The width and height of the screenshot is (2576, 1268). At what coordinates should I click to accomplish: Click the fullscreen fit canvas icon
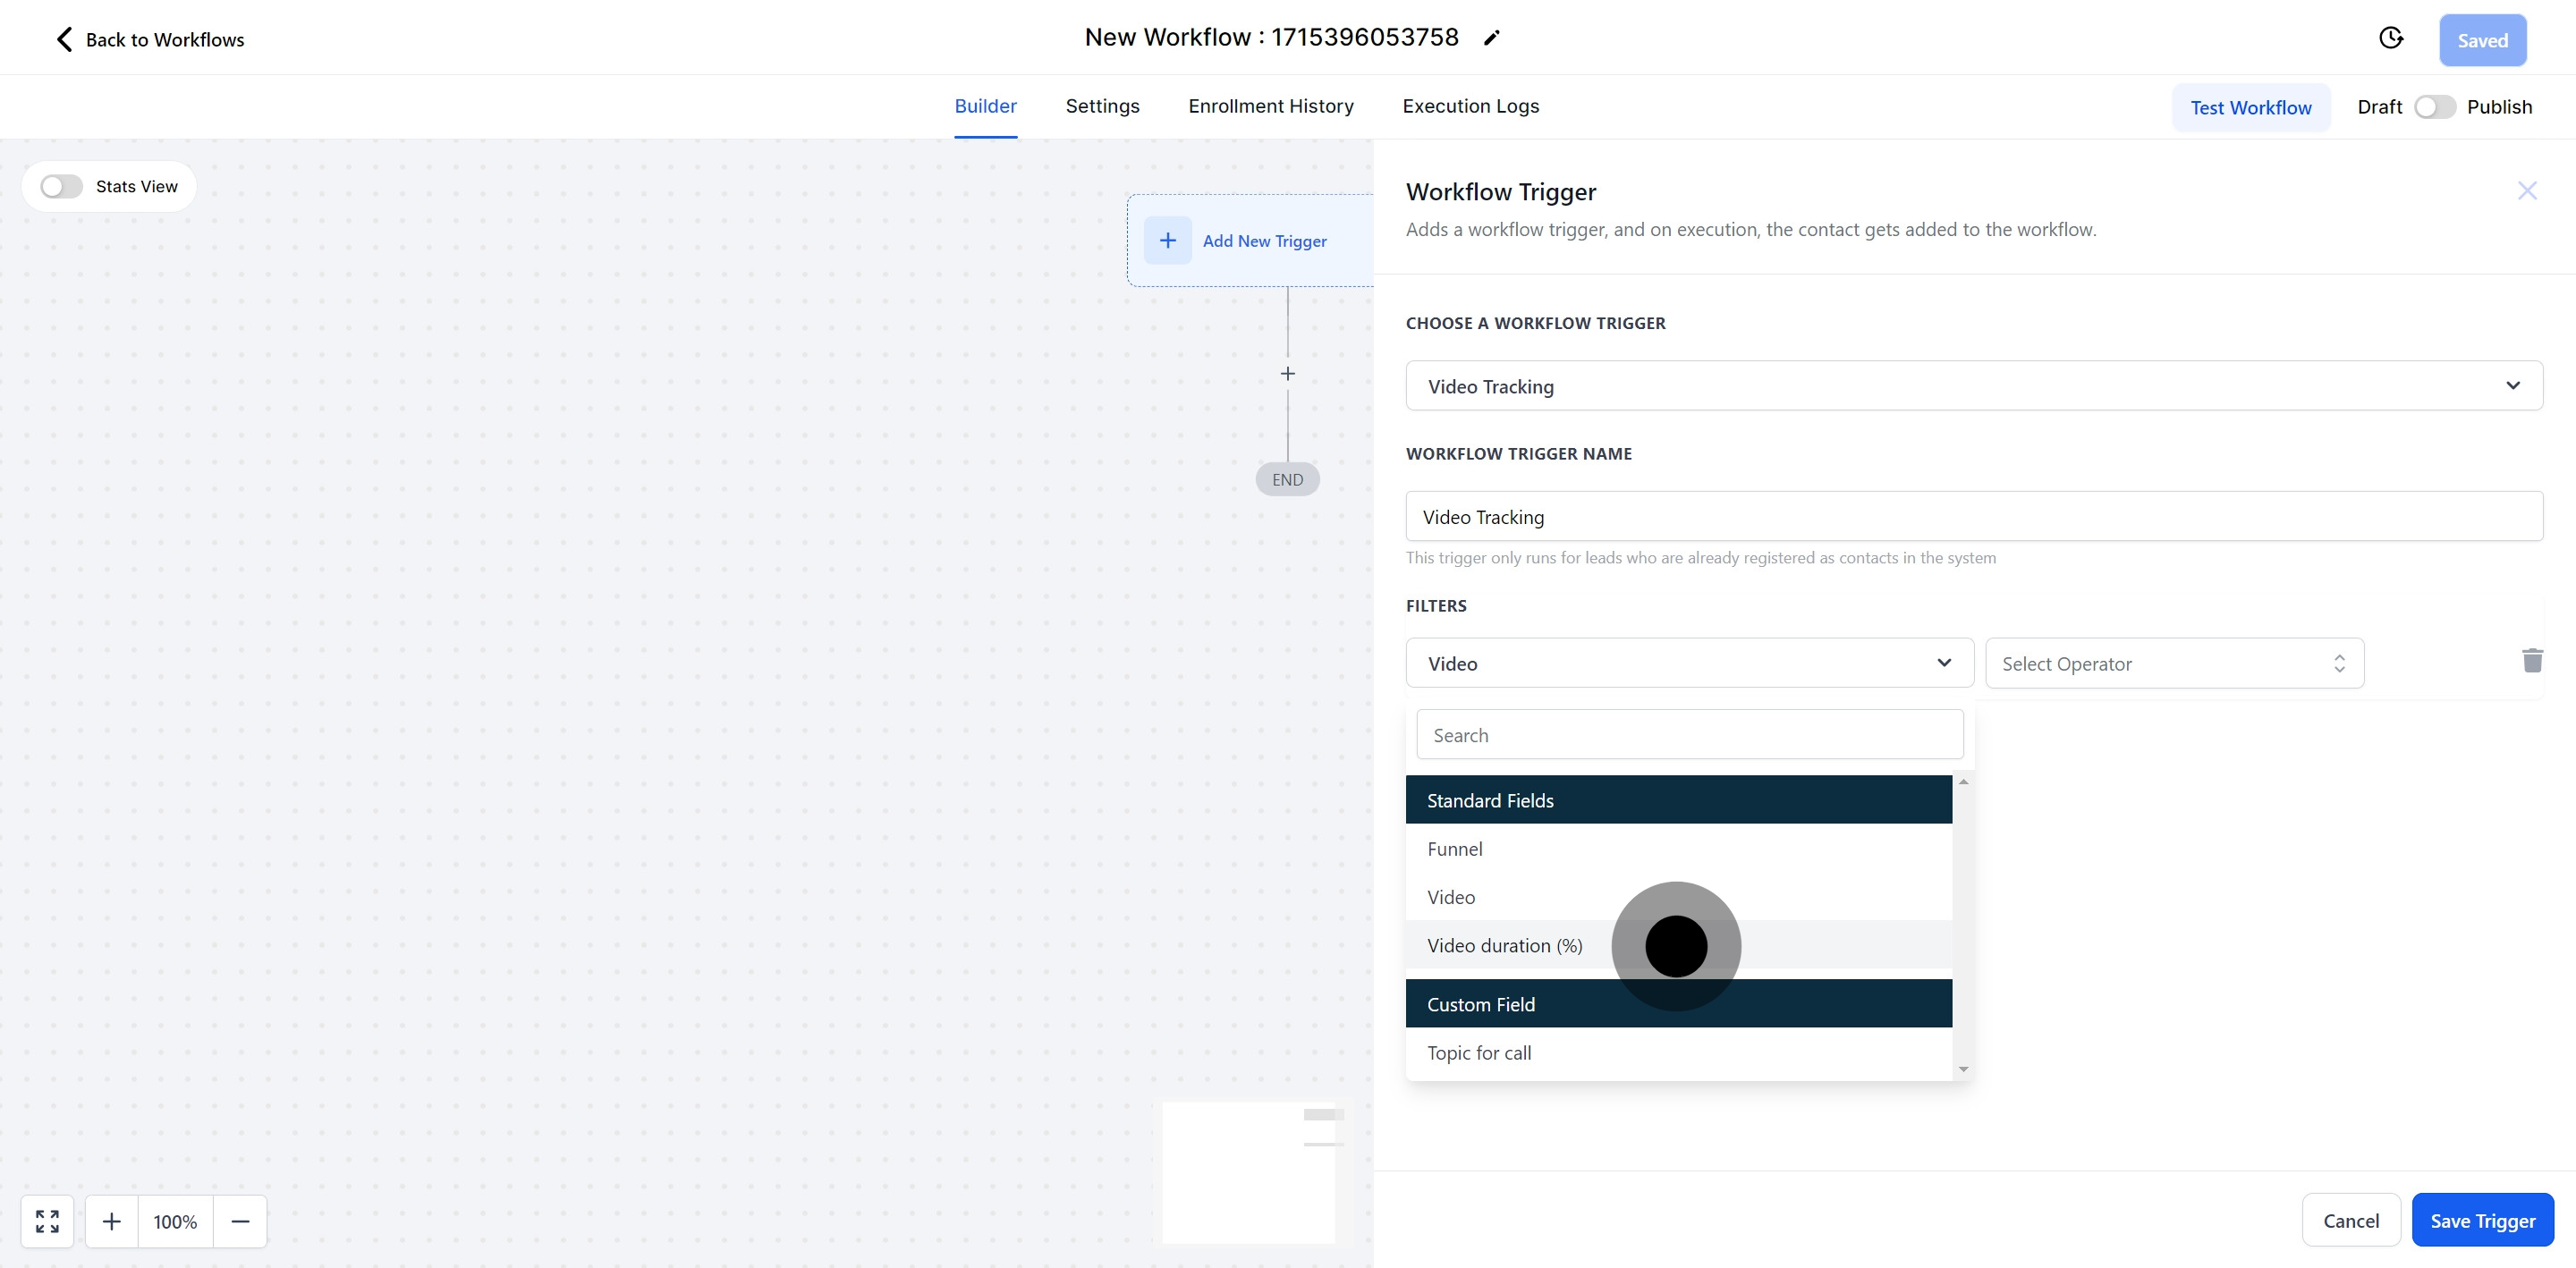click(x=47, y=1221)
